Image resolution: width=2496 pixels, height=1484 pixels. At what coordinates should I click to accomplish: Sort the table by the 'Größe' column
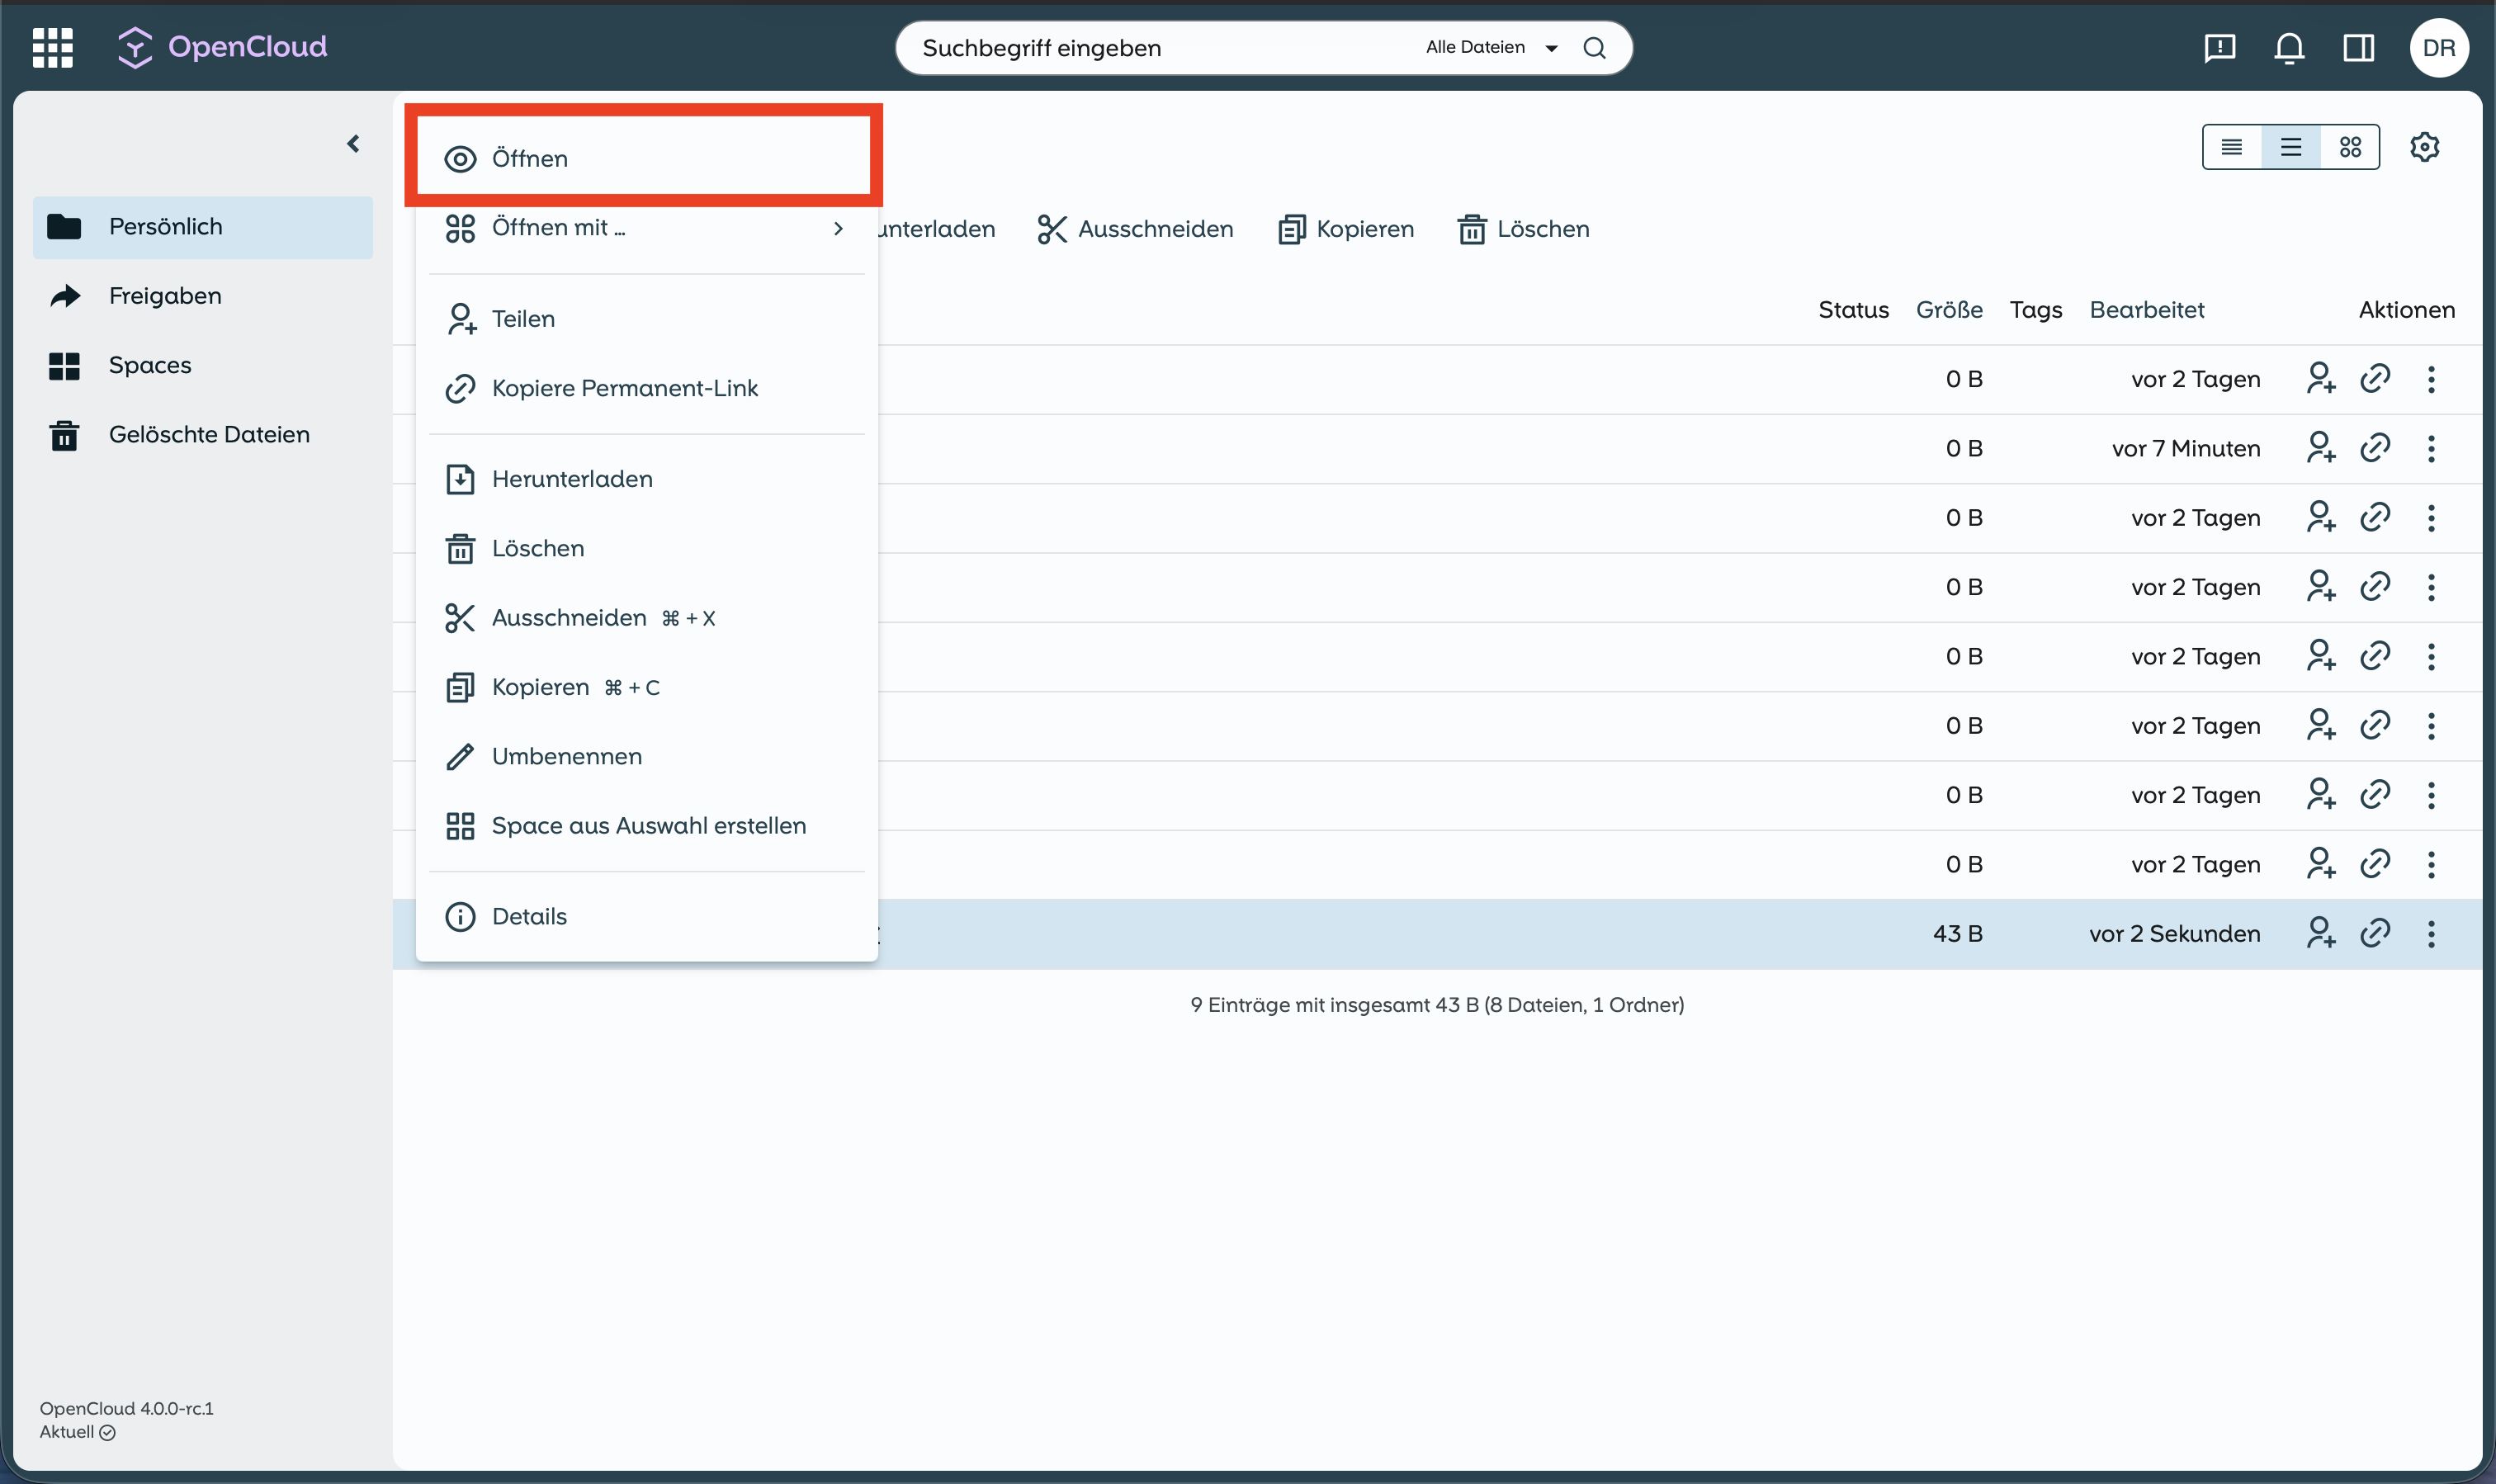pos(1948,310)
